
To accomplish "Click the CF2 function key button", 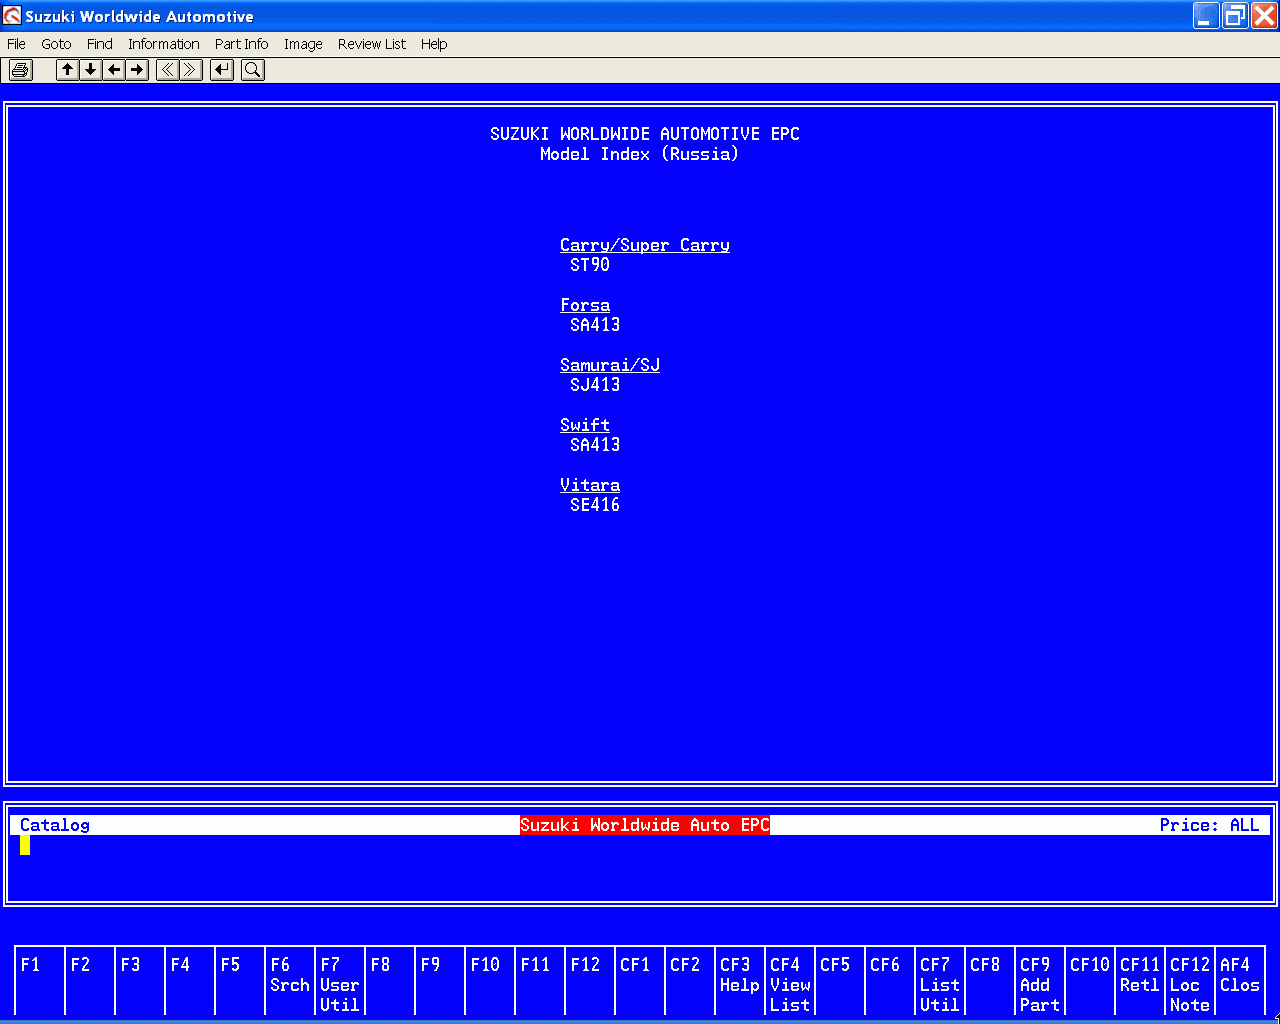I will [x=690, y=981].
